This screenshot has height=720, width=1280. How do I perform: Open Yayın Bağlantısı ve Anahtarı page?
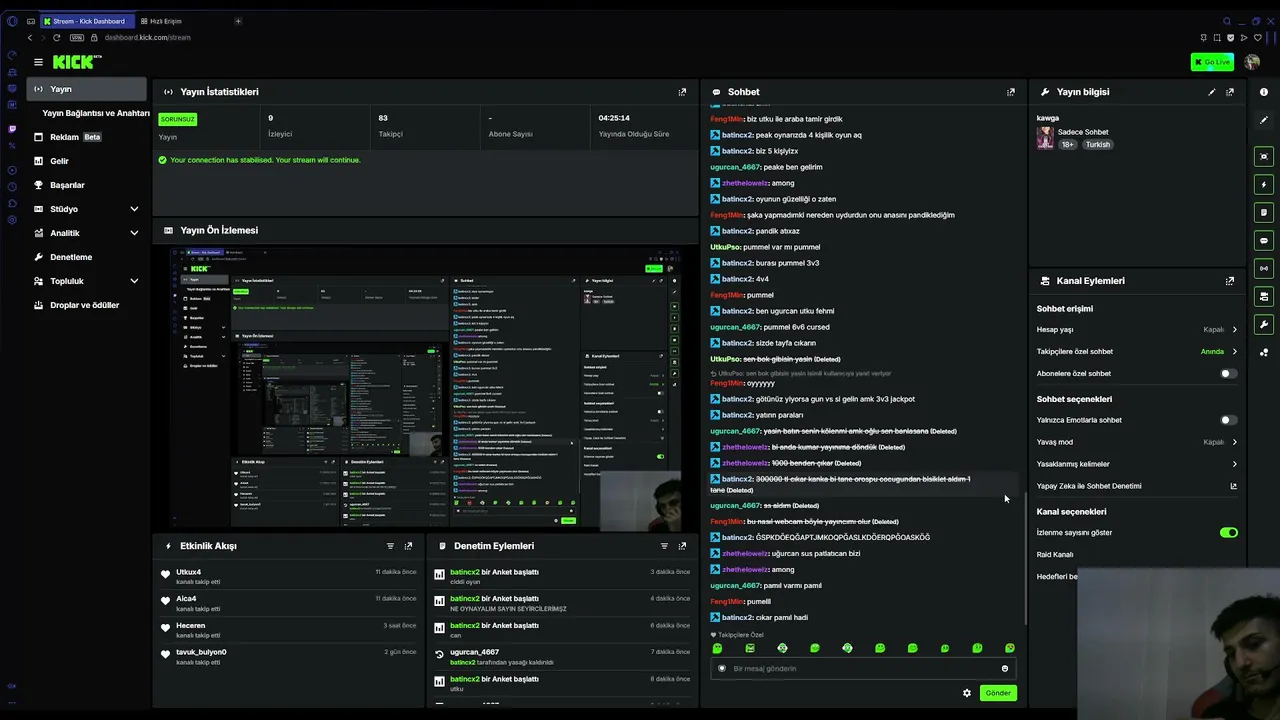96,113
